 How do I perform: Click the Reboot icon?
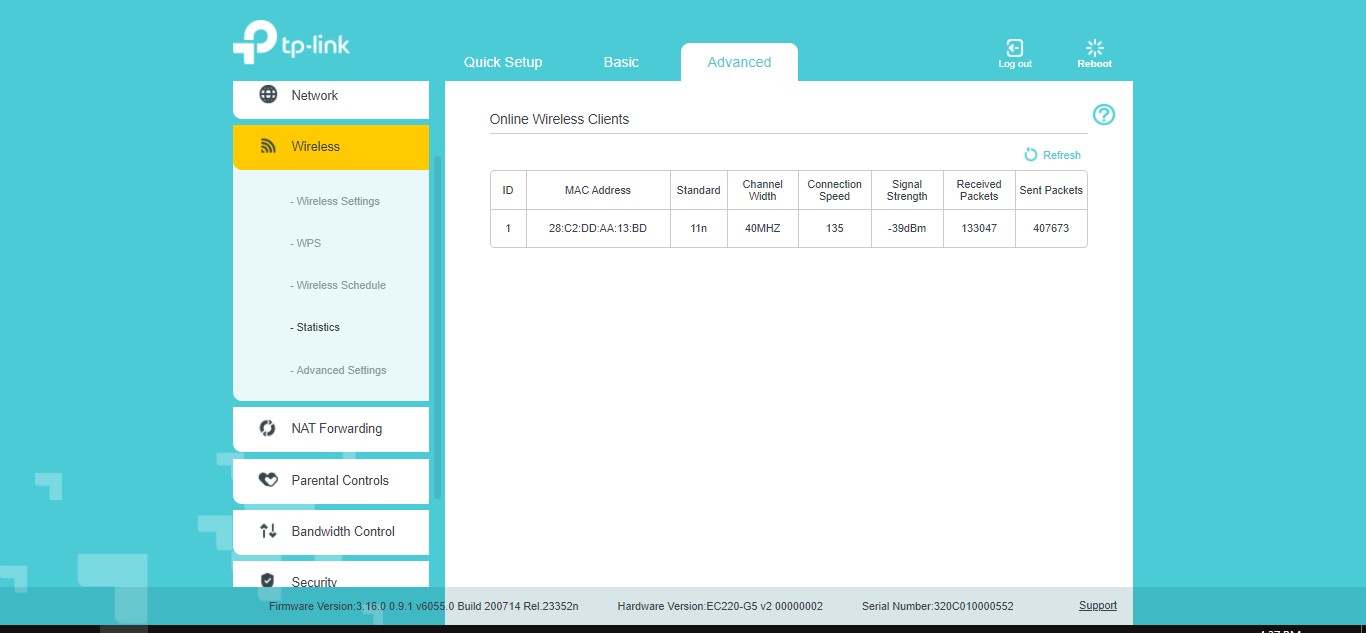(x=1094, y=48)
